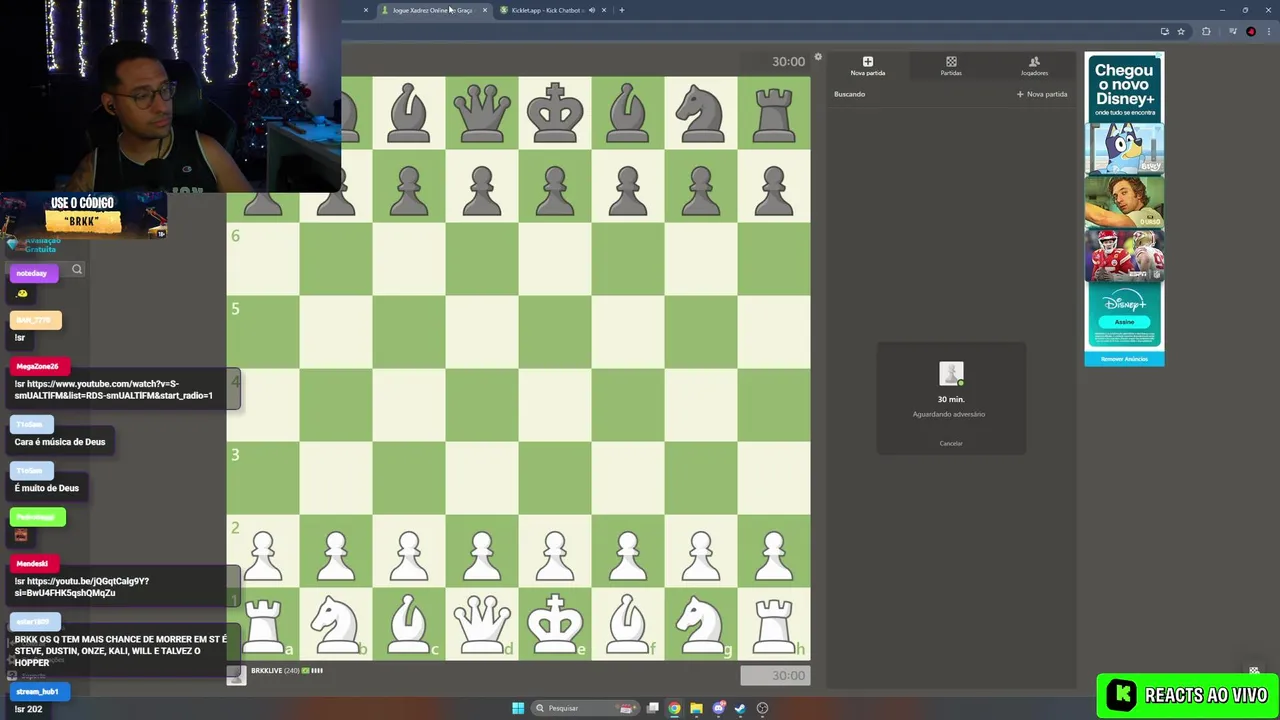Viewport: 1280px width, 720px height.
Task: Click the Remover Anúncios link
Action: click(1124, 359)
